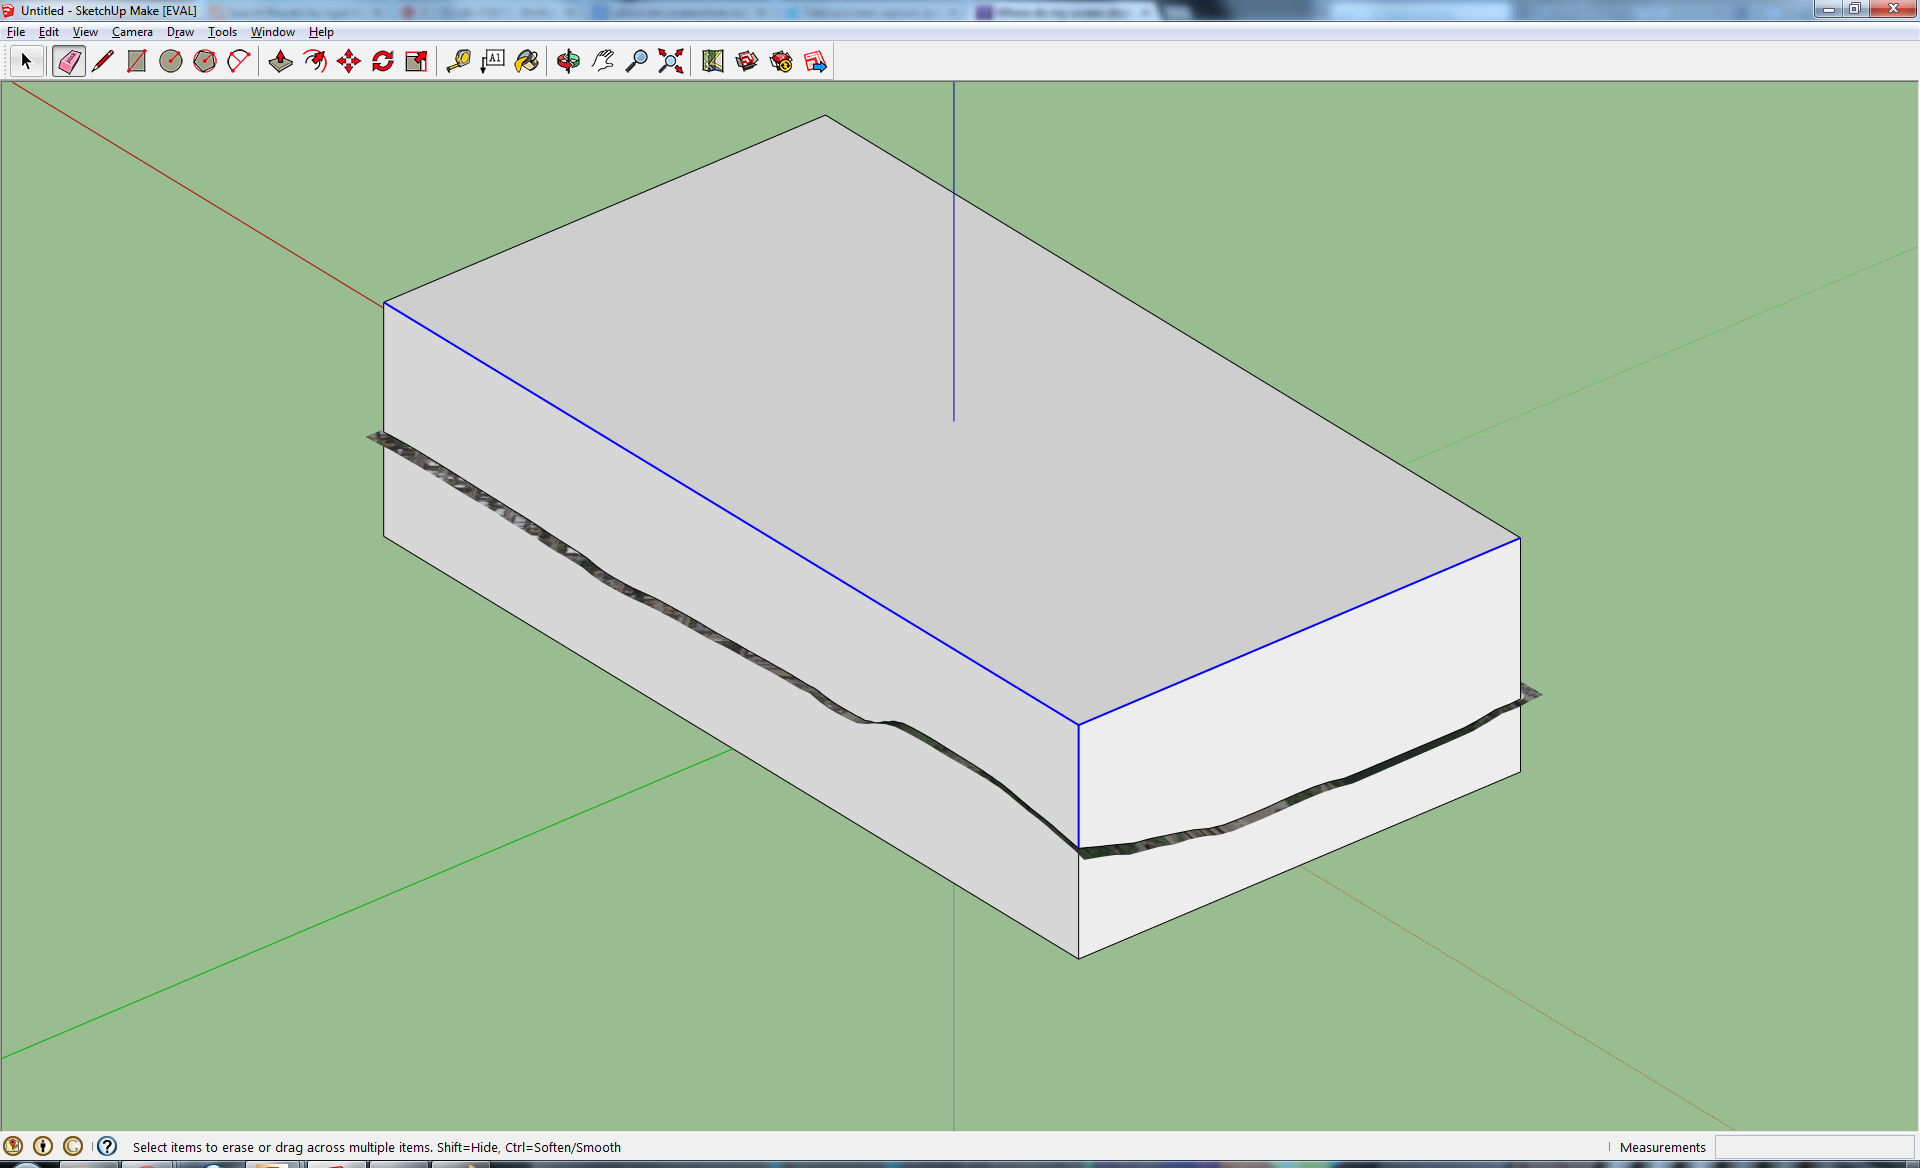1920x1168 pixels.
Task: Select the Polygon drawing tool
Action: click(205, 62)
